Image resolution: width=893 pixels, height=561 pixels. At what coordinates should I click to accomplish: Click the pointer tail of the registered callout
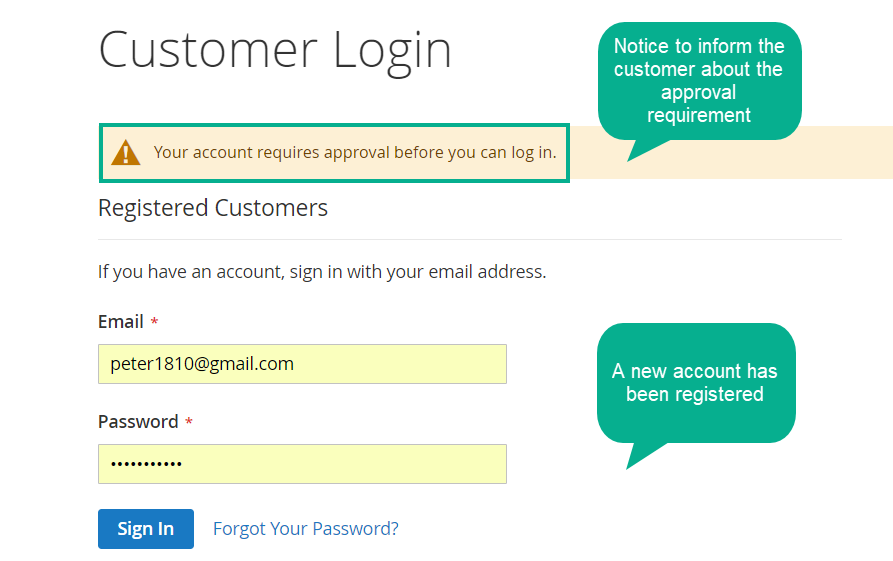click(x=642, y=454)
